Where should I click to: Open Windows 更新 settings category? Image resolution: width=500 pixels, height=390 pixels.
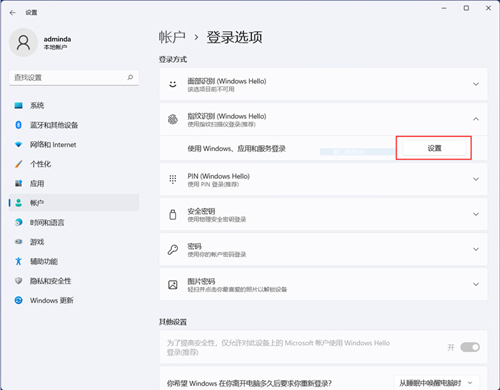click(x=74, y=300)
